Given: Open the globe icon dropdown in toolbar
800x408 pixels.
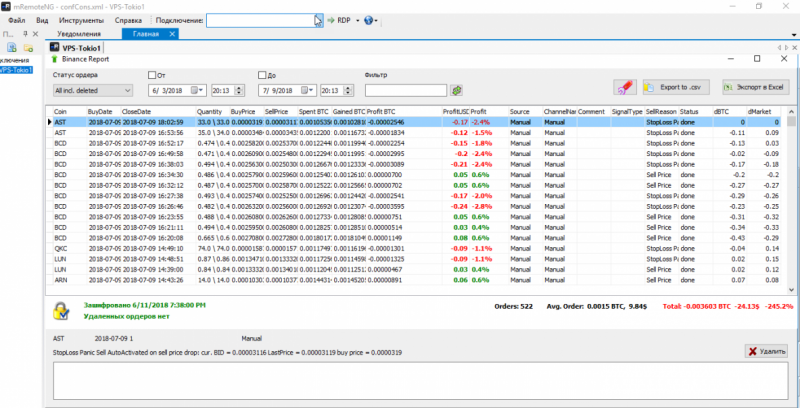Looking at the screenshot, I should 369,20.
